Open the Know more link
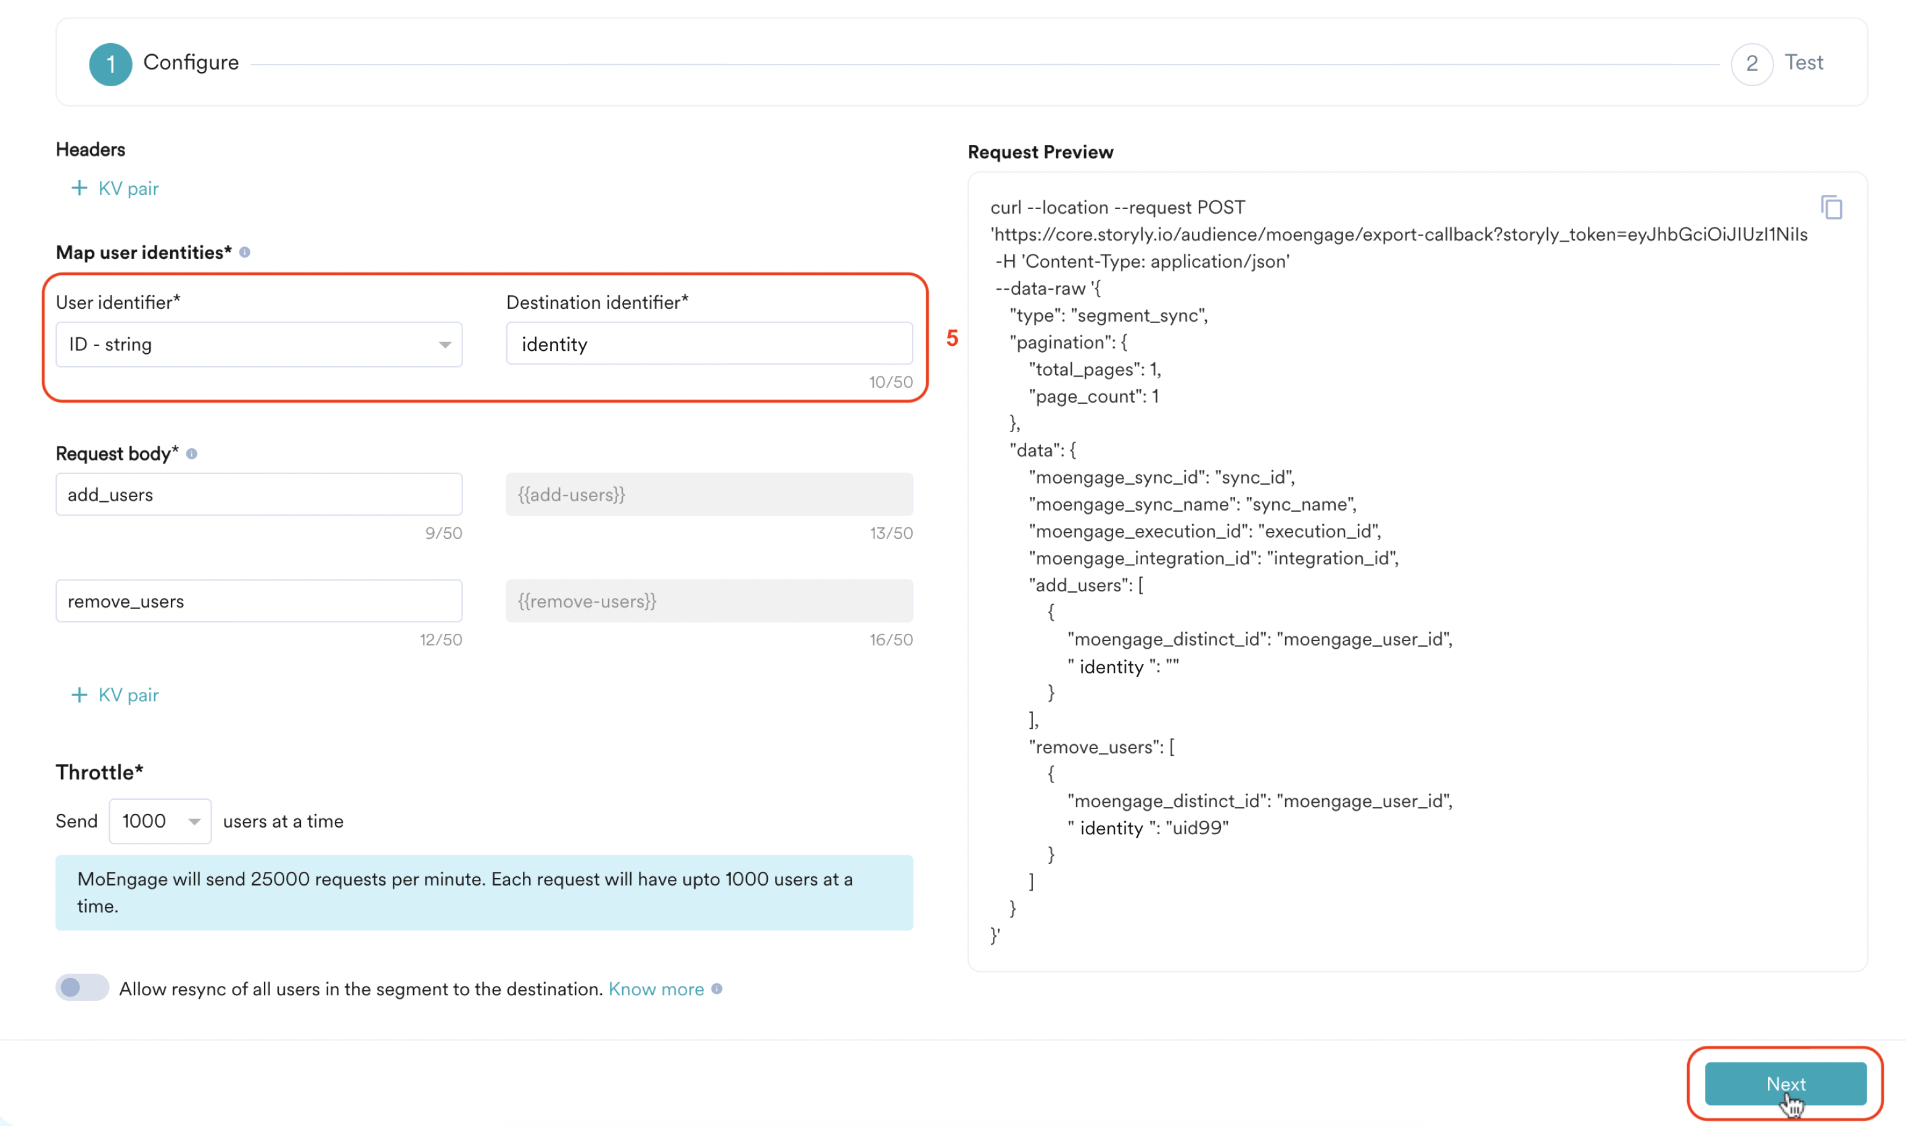The height and width of the screenshot is (1126, 1906). pyautogui.click(x=656, y=989)
